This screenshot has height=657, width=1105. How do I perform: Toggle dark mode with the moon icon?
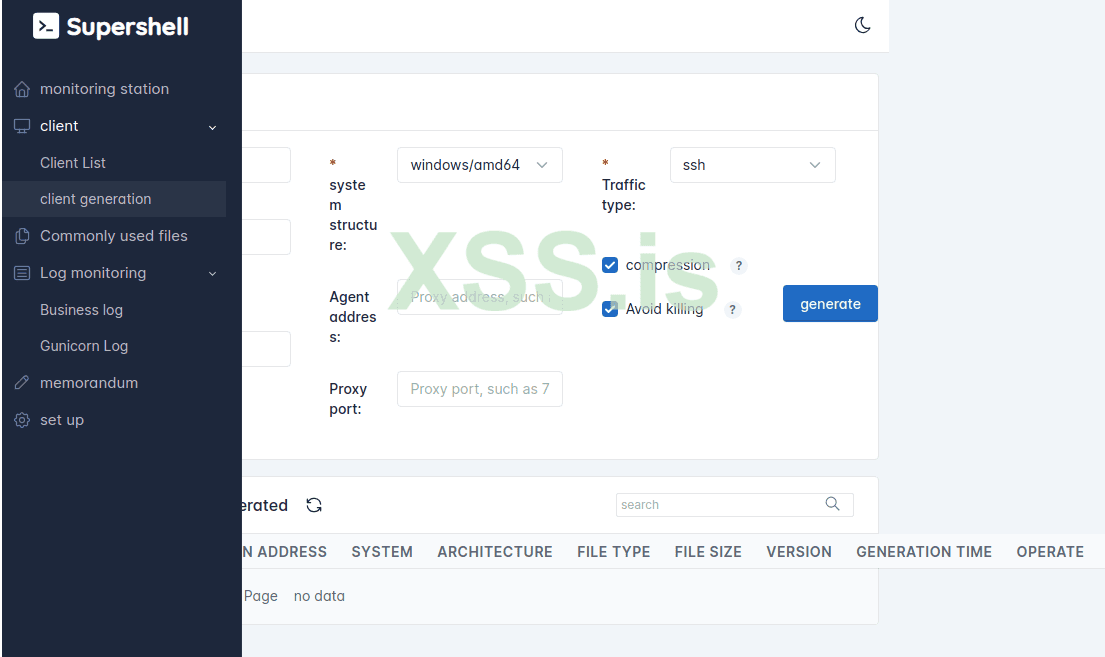click(862, 26)
